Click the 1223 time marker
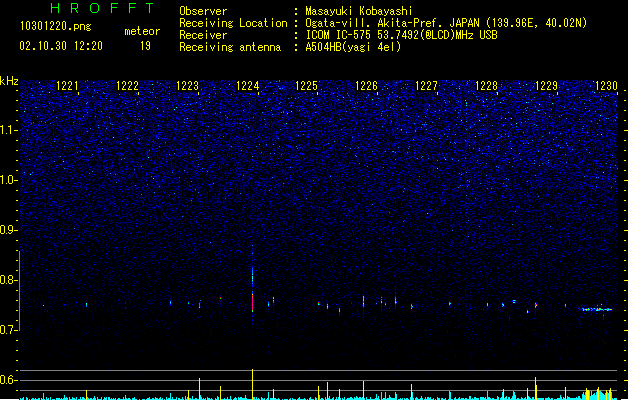629x400 pixels. pyautogui.click(x=187, y=86)
